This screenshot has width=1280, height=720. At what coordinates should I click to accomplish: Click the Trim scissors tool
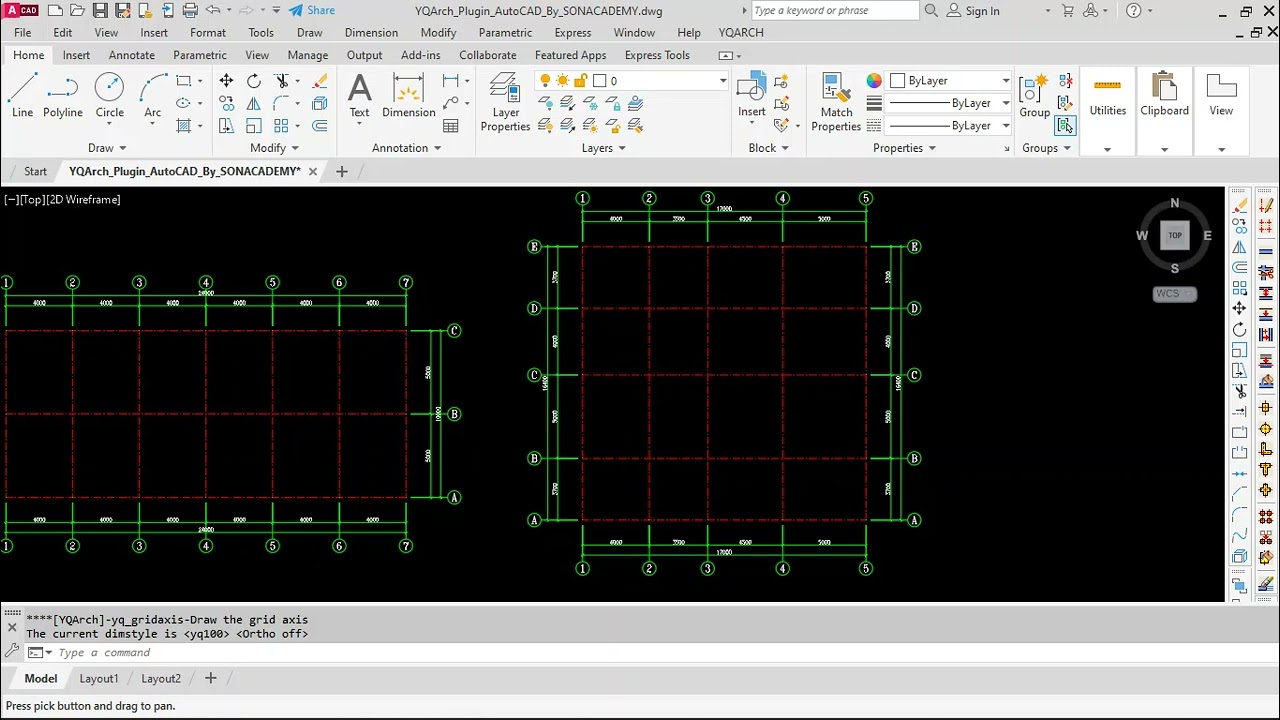(282, 81)
